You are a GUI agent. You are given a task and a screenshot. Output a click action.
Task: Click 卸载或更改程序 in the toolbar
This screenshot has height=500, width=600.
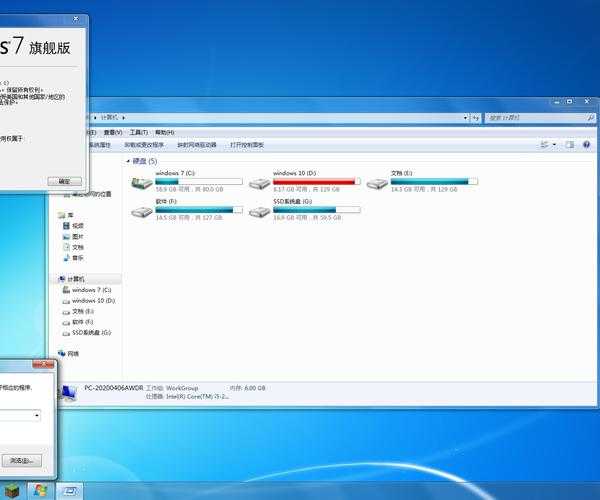click(x=144, y=145)
